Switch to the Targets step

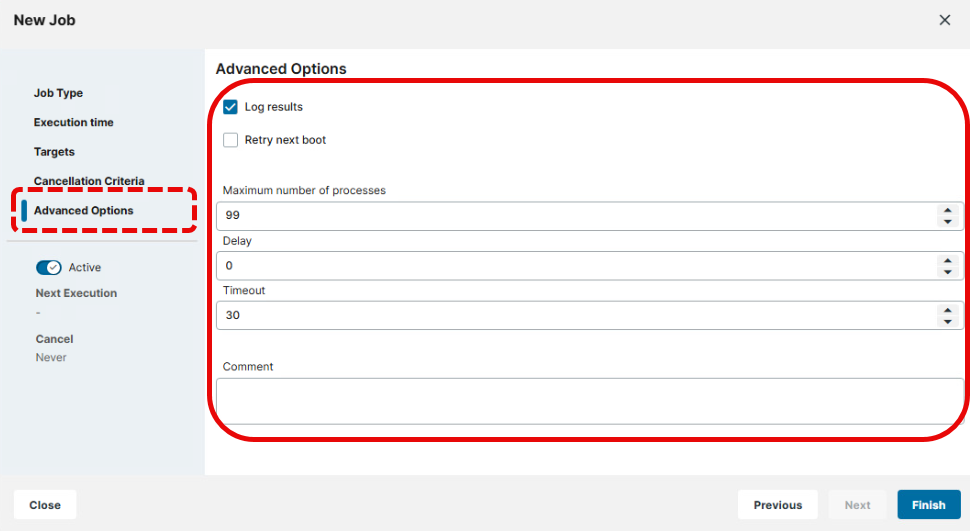54,152
